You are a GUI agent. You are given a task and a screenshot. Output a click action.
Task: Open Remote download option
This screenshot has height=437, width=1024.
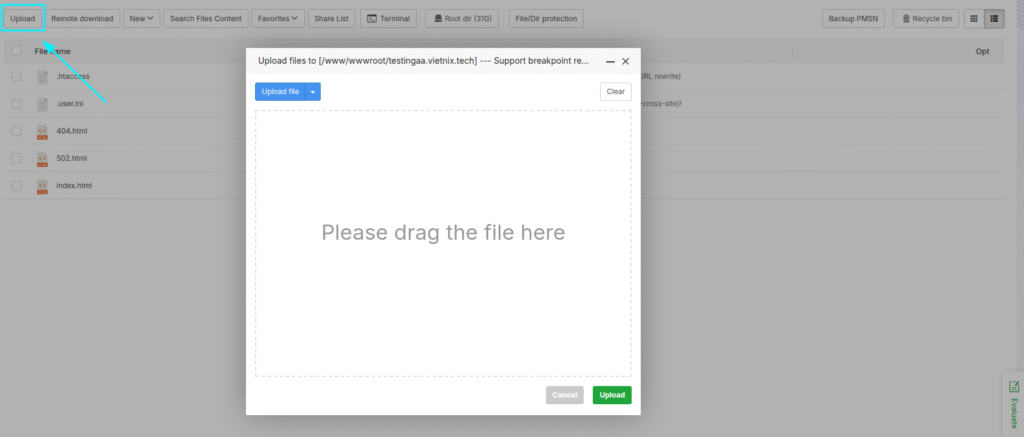click(x=82, y=19)
